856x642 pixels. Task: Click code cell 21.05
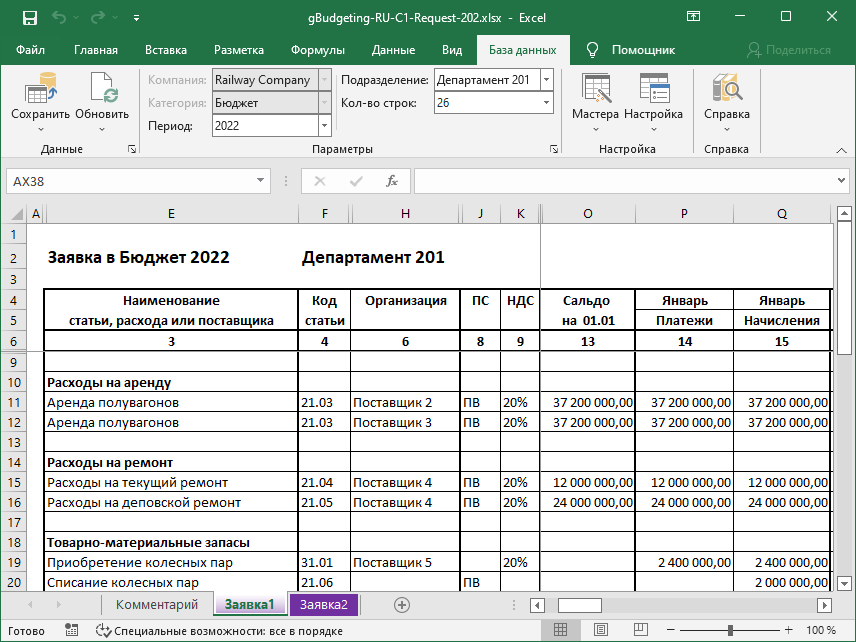tap(324, 503)
